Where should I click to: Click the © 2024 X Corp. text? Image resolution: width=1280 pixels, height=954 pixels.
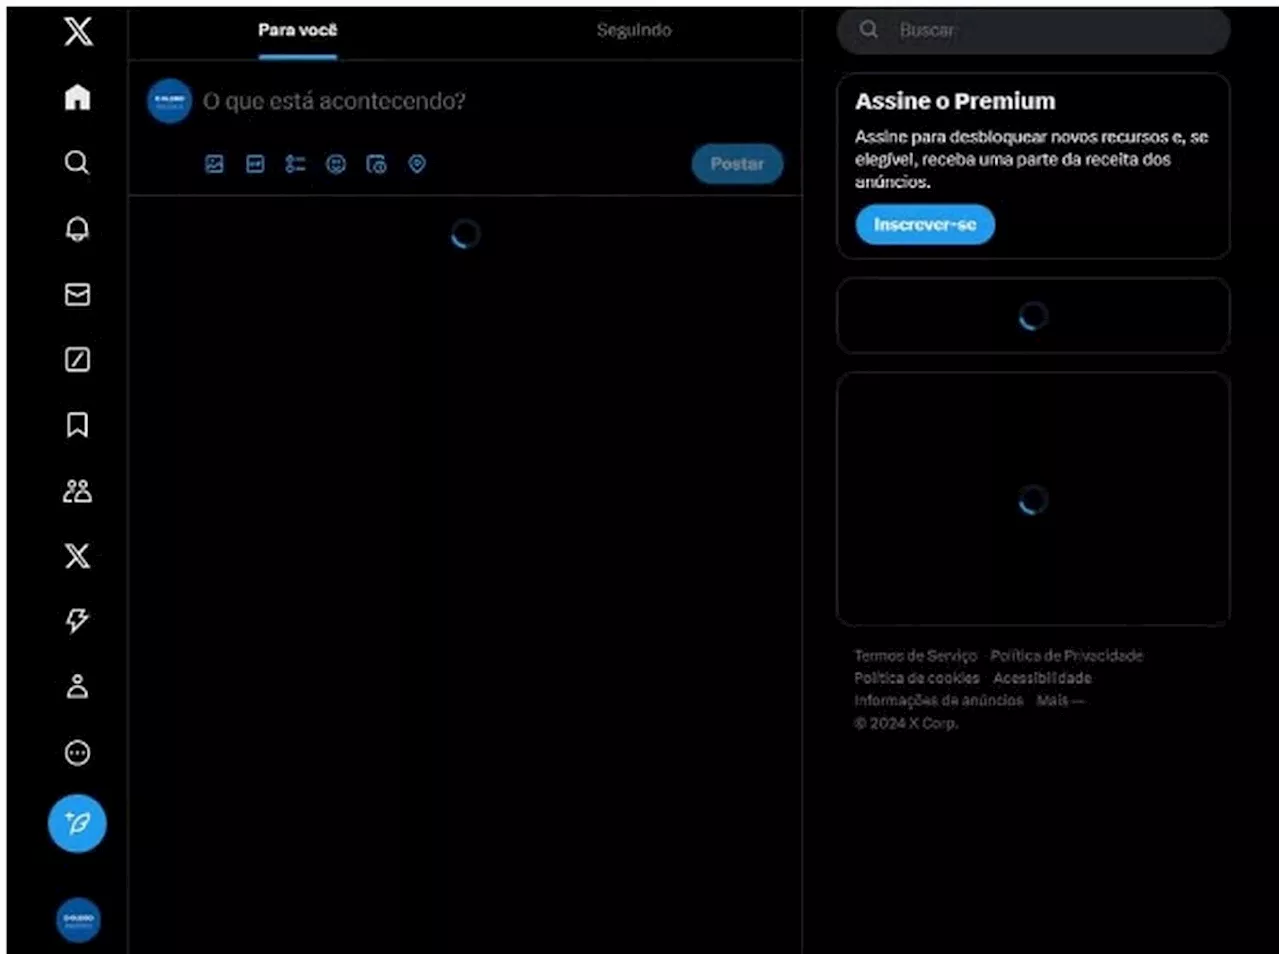click(906, 723)
